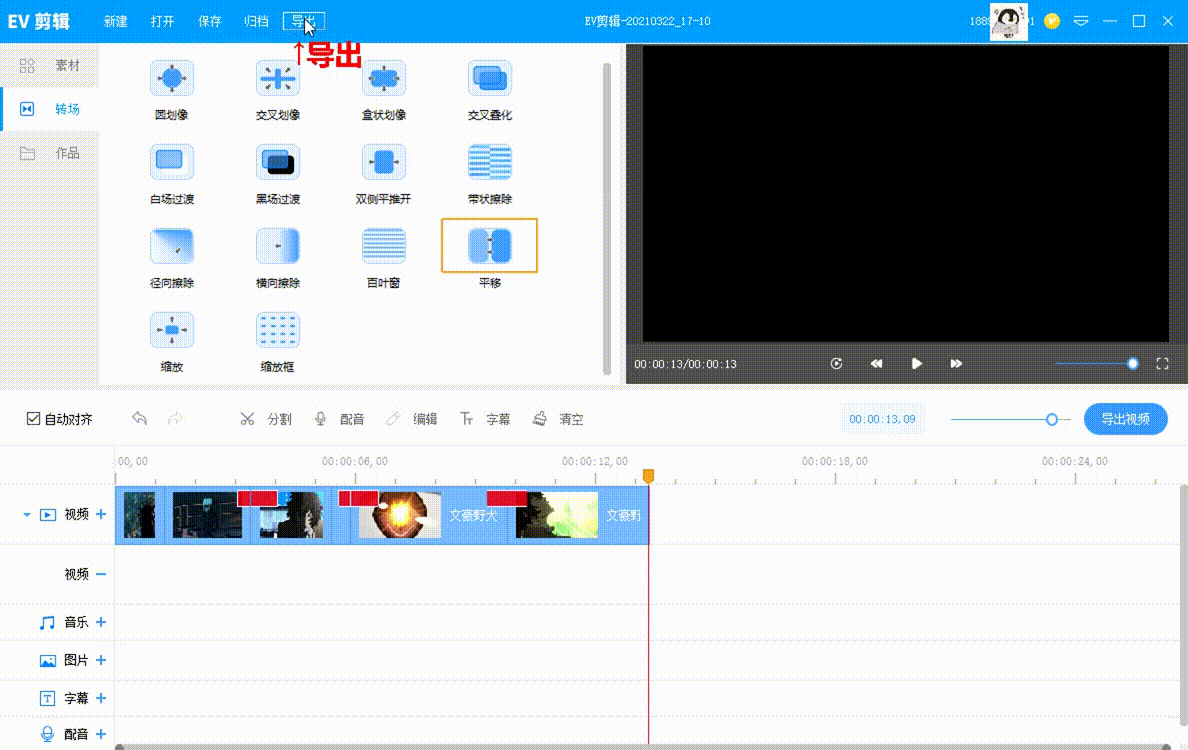Click the redo arrow icon
The height and width of the screenshot is (750, 1188).
click(175, 418)
